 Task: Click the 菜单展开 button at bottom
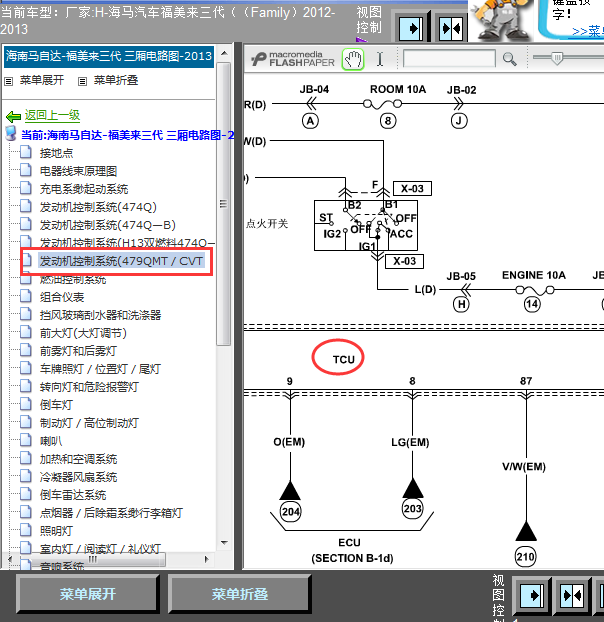(88, 594)
